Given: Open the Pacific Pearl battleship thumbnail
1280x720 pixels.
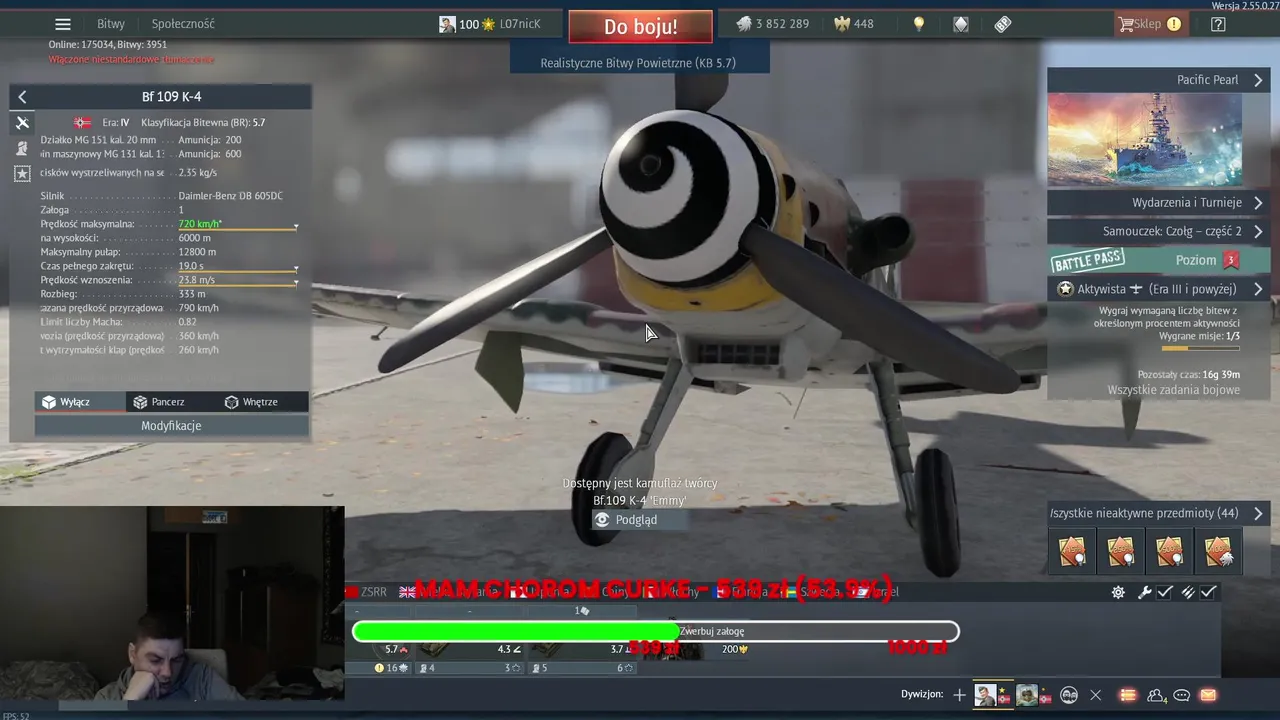Looking at the screenshot, I should point(1145,140).
